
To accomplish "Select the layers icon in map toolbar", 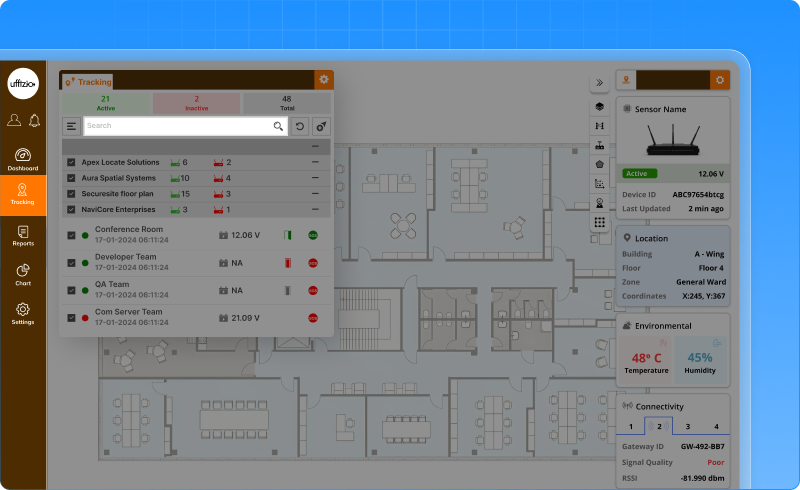I will pyautogui.click(x=600, y=106).
